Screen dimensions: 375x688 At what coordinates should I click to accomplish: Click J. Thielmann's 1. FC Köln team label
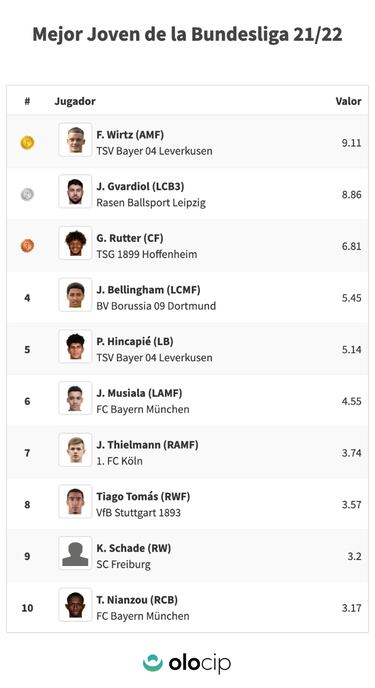point(119,461)
